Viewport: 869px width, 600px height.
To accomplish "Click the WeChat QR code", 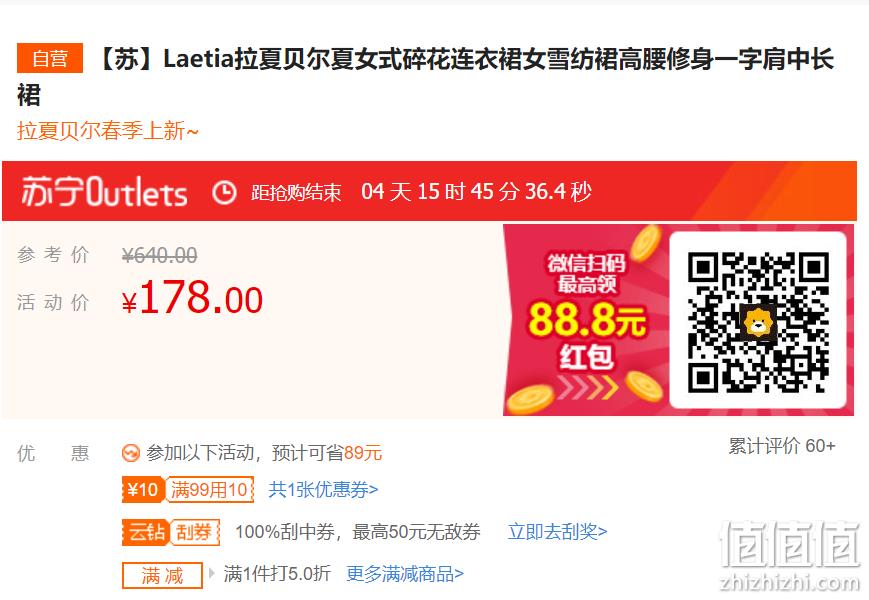I will click(758, 321).
